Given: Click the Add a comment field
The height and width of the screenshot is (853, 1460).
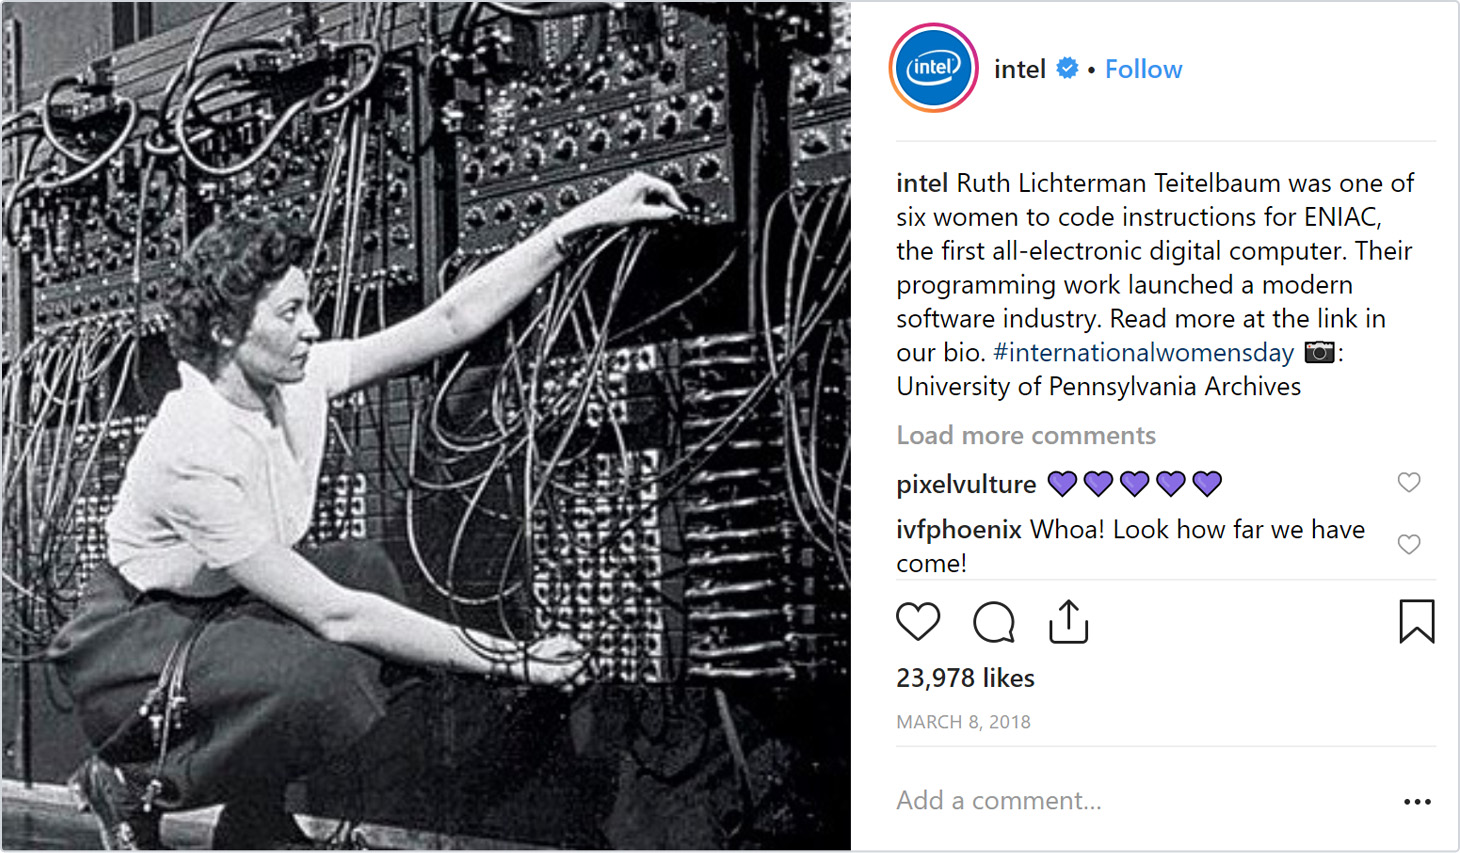Looking at the screenshot, I should click(x=1140, y=800).
